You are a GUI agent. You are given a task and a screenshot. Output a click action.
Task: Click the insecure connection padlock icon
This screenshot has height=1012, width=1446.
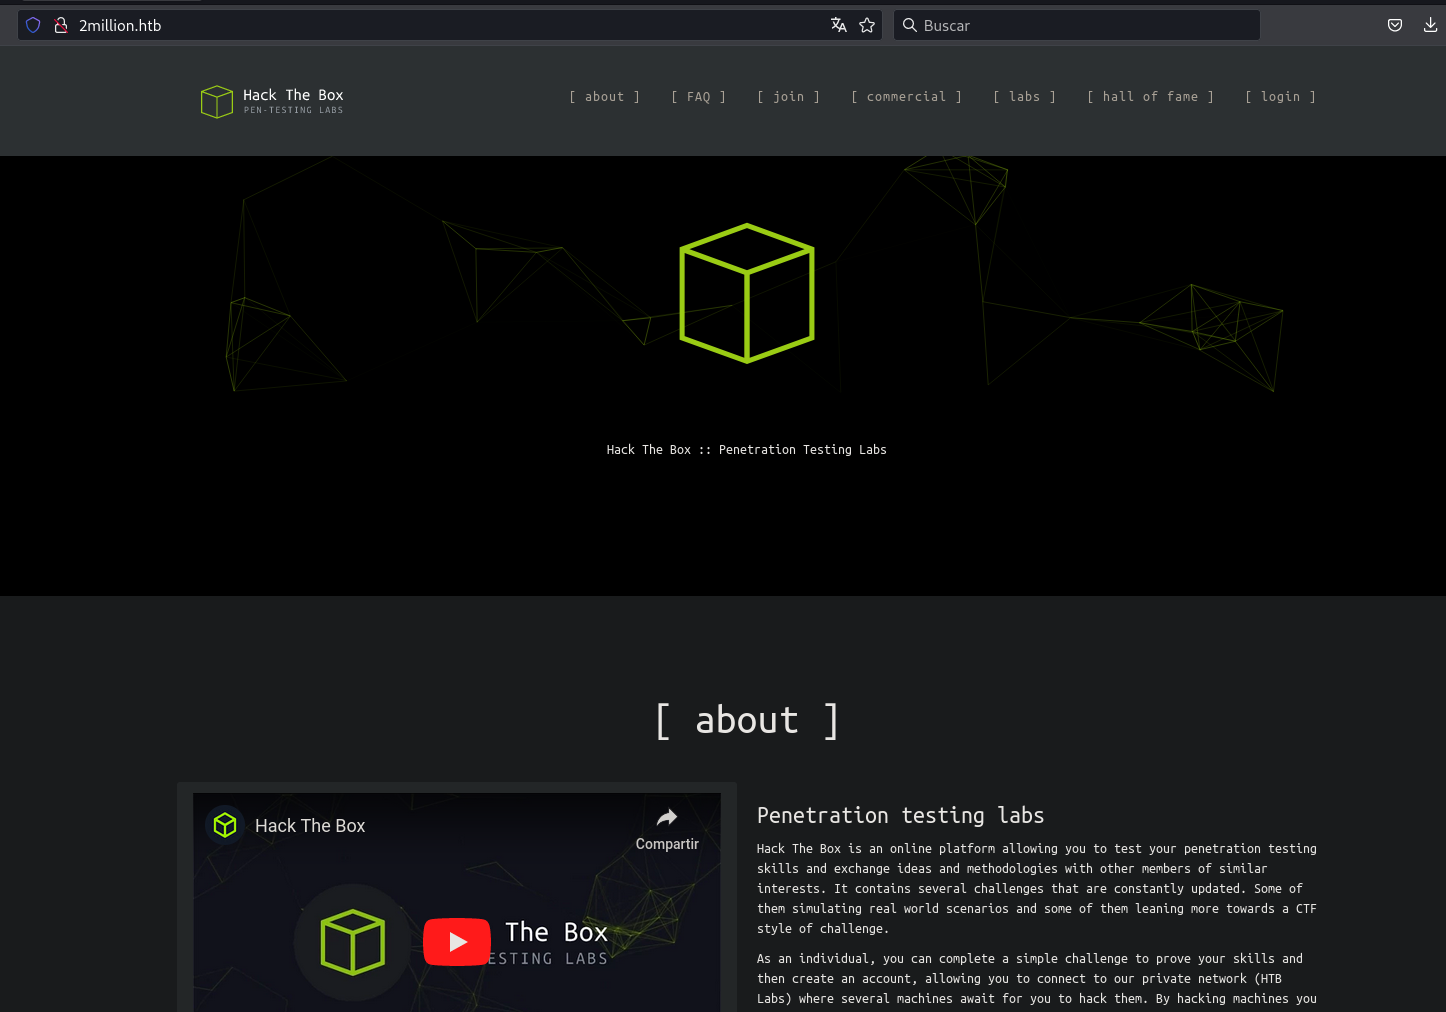[x=60, y=25]
